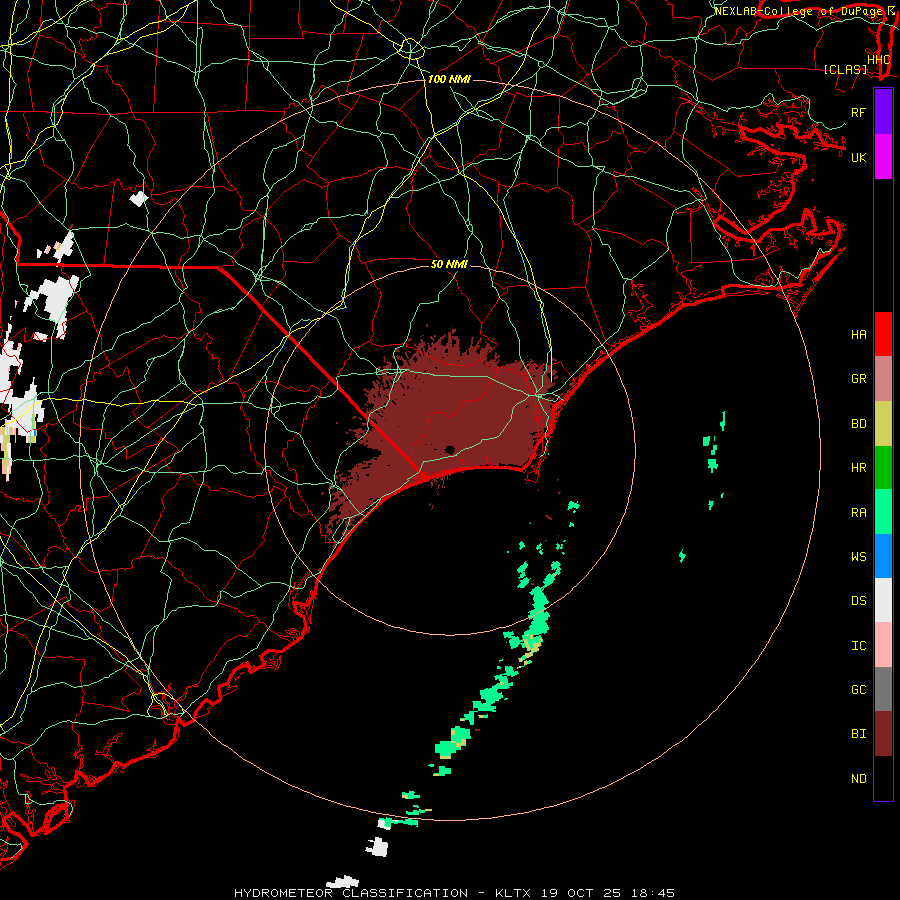Click the ND legend label
The width and height of the screenshot is (900, 900).
coord(858,779)
